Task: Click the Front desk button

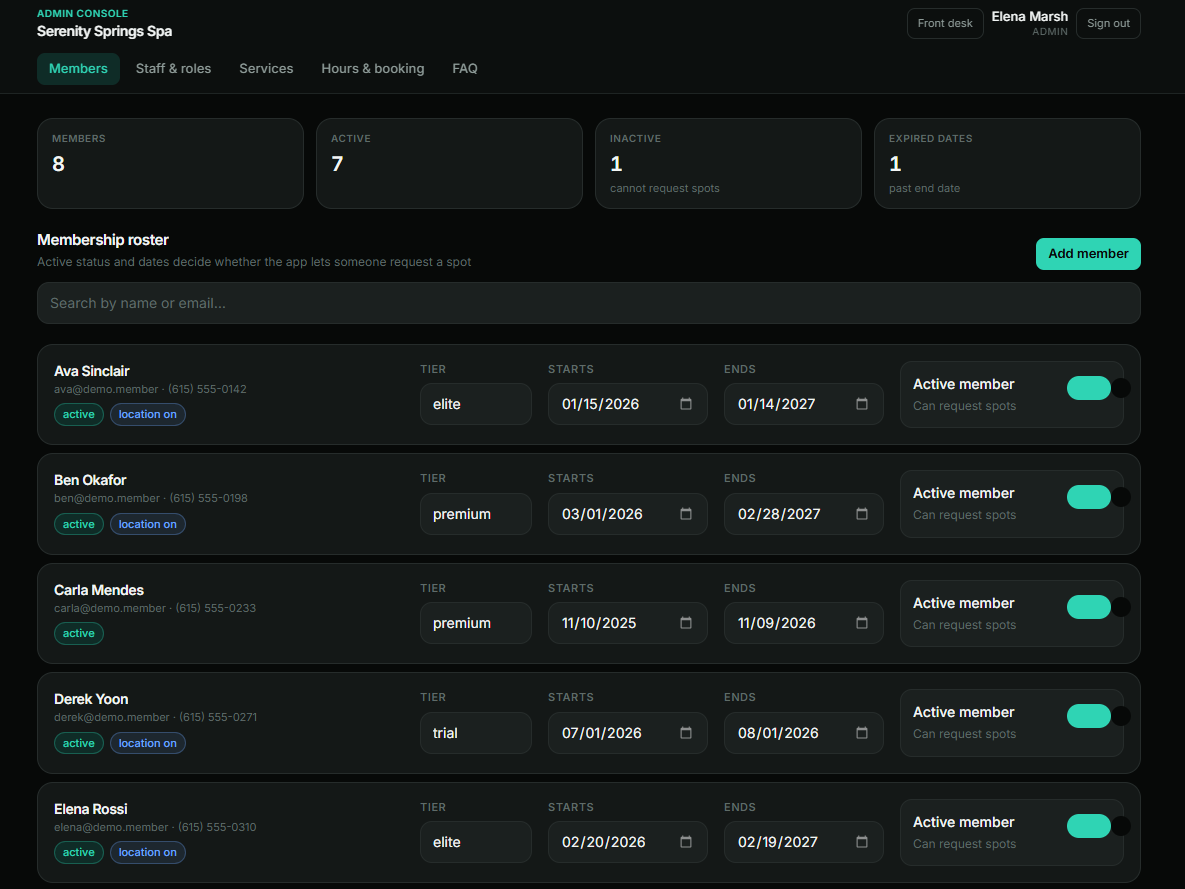Action: tap(945, 23)
